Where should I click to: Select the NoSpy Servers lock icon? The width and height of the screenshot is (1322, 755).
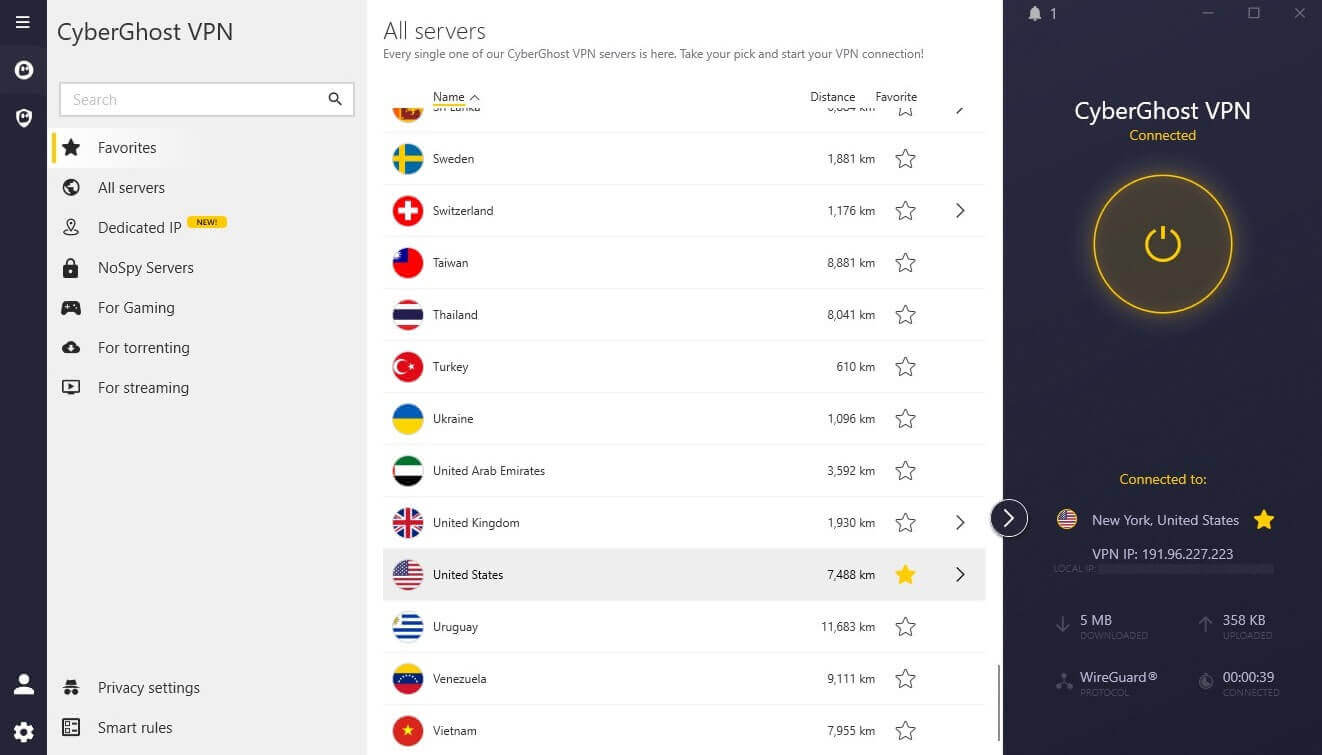(70, 267)
